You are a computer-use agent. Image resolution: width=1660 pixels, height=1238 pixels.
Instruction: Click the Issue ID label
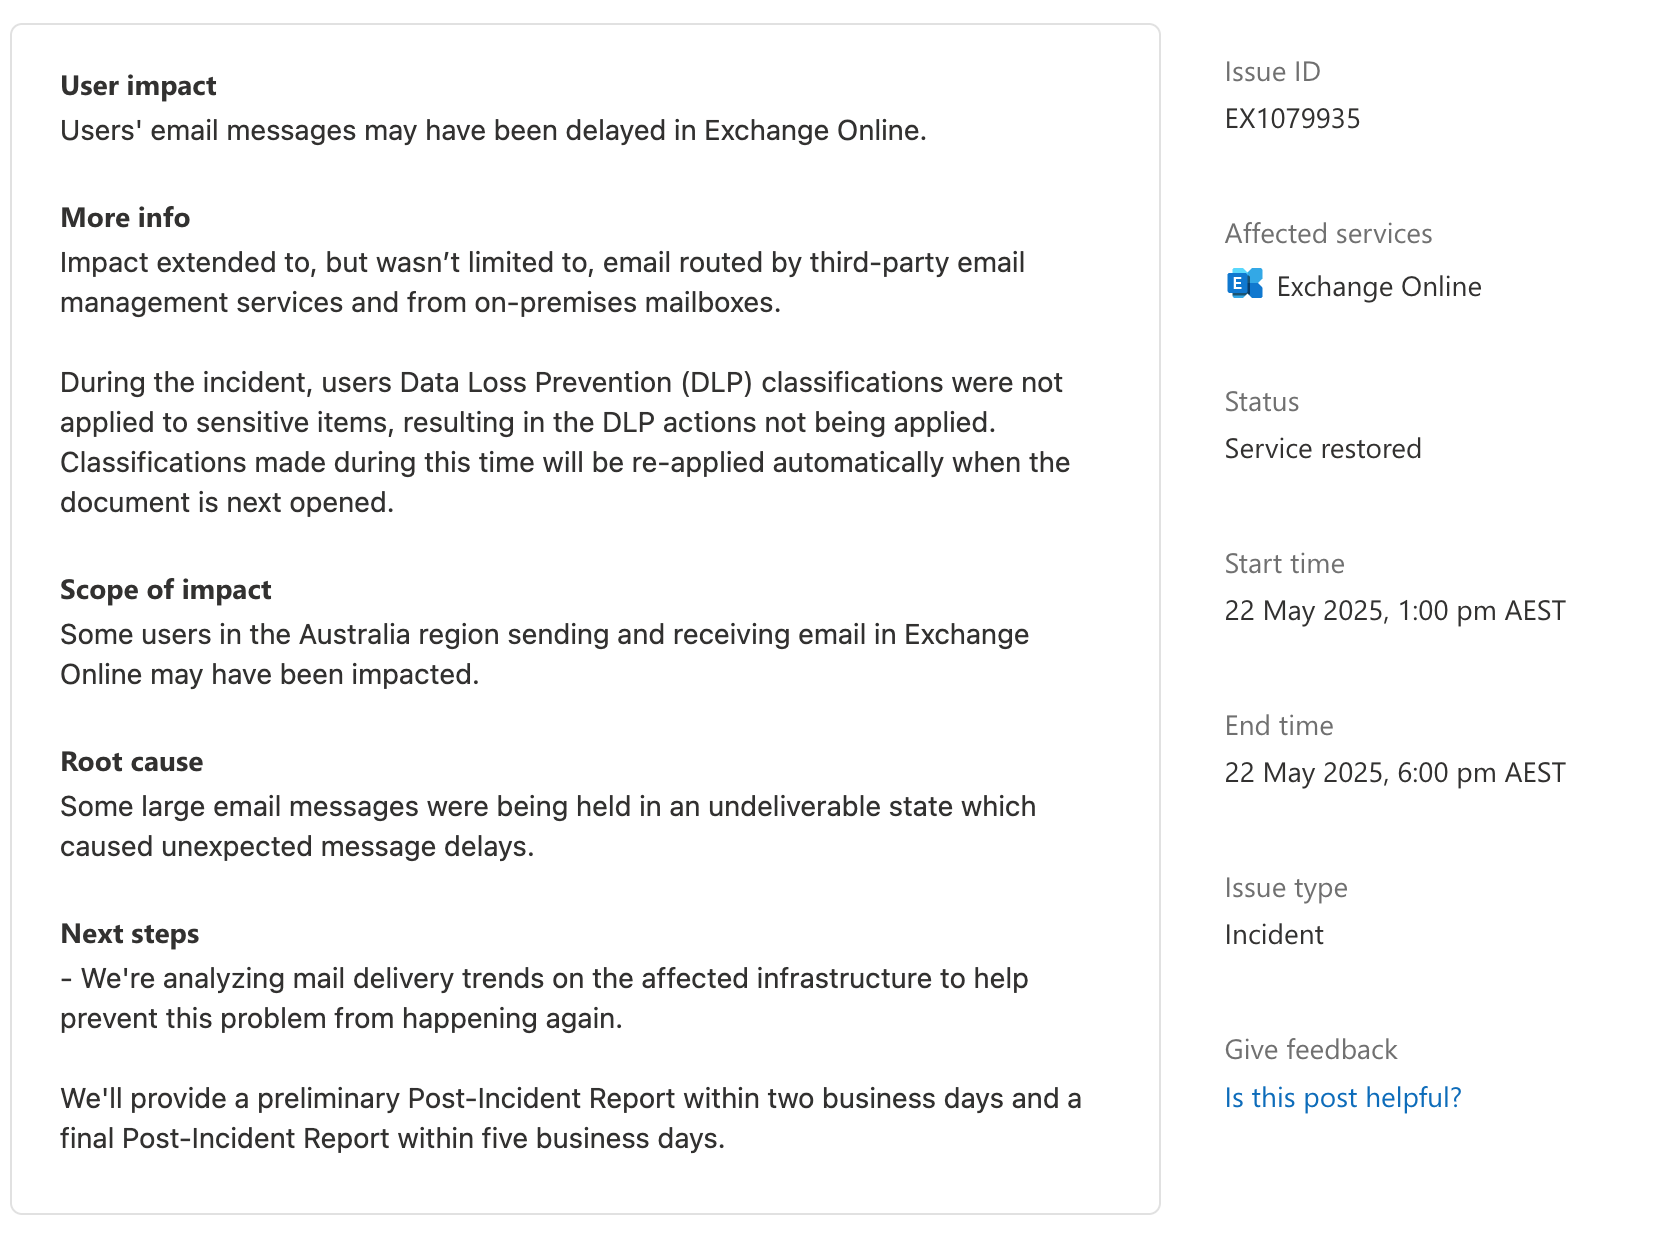(1272, 72)
